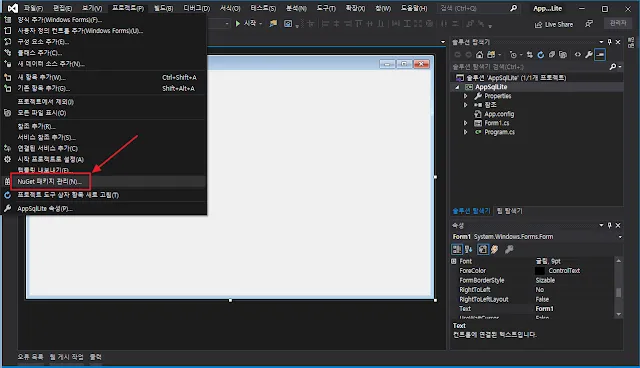Choose Add connected service menu entry

[x=47, y=148]
